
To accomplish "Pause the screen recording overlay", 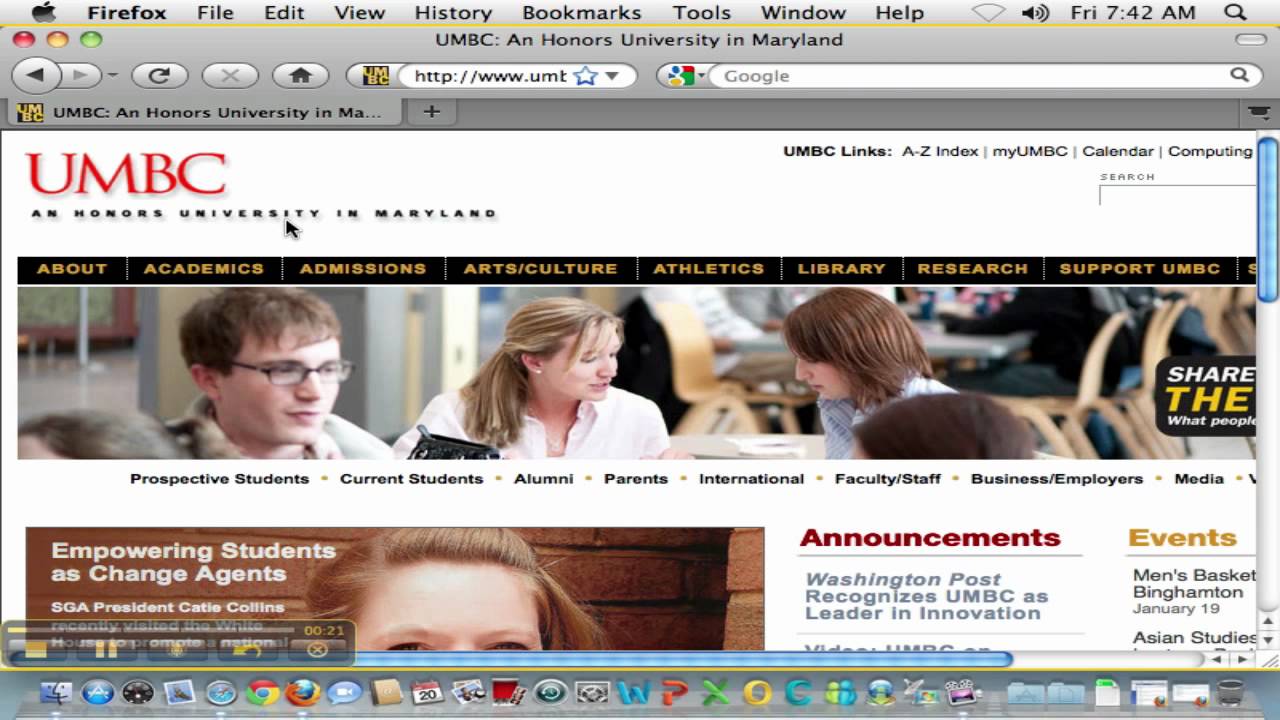I will [x=106, y=649].
